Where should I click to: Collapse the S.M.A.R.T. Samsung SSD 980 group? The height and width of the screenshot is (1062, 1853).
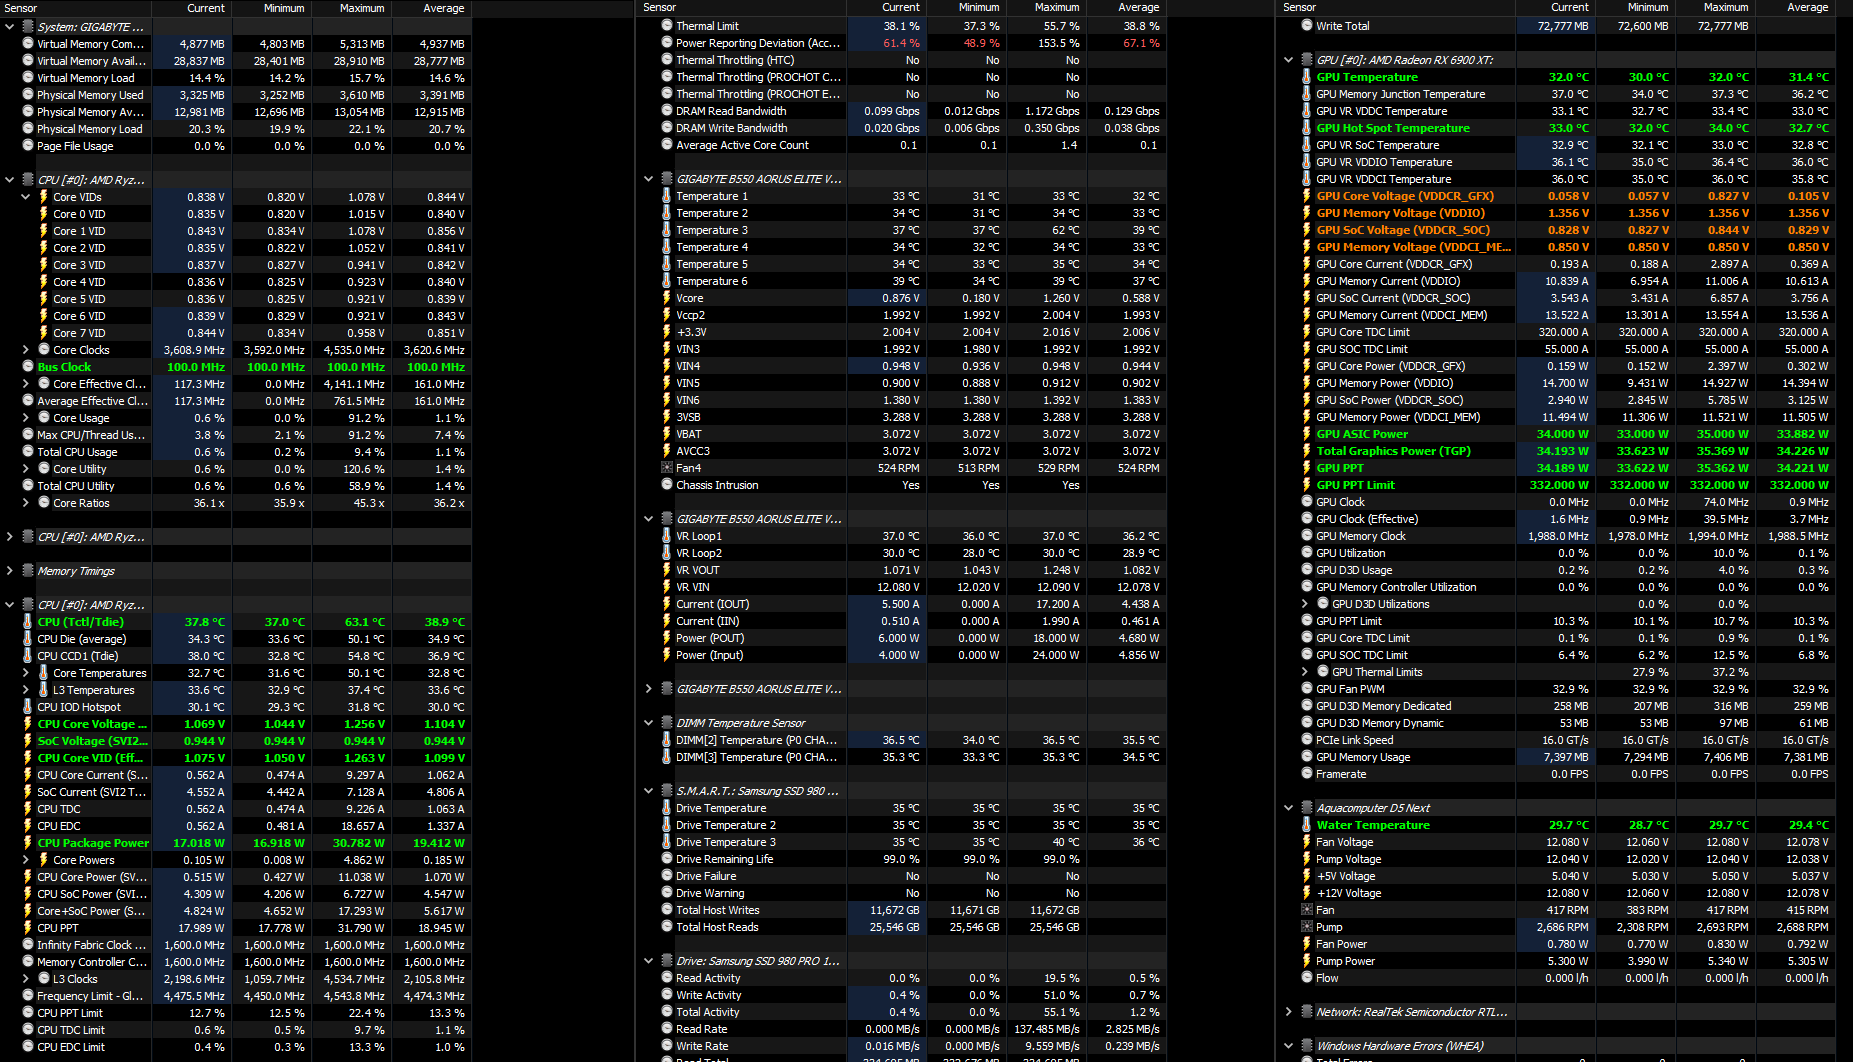pyautogui.click(x=649, y=791)
